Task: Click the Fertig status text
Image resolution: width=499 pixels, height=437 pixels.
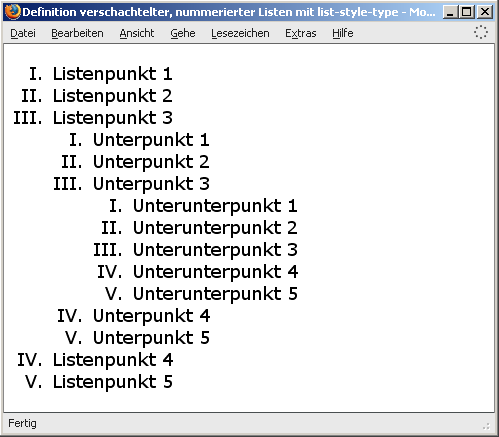Action: 22,423
